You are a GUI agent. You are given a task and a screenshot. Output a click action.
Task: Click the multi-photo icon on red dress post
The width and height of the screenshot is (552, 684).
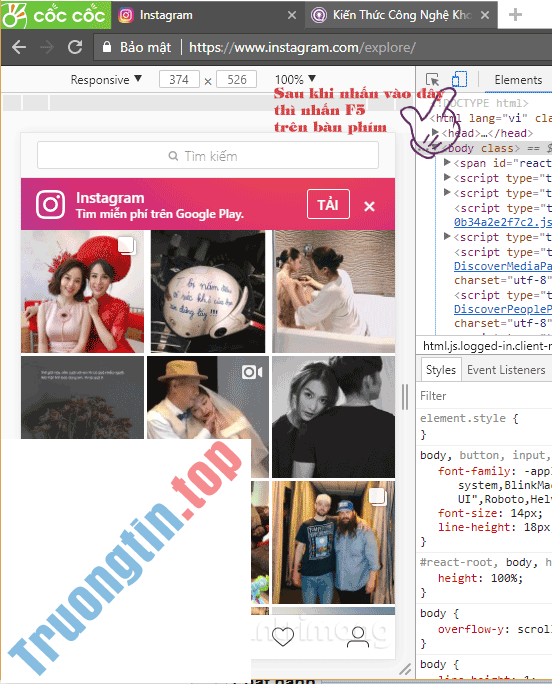pos(127,245)
